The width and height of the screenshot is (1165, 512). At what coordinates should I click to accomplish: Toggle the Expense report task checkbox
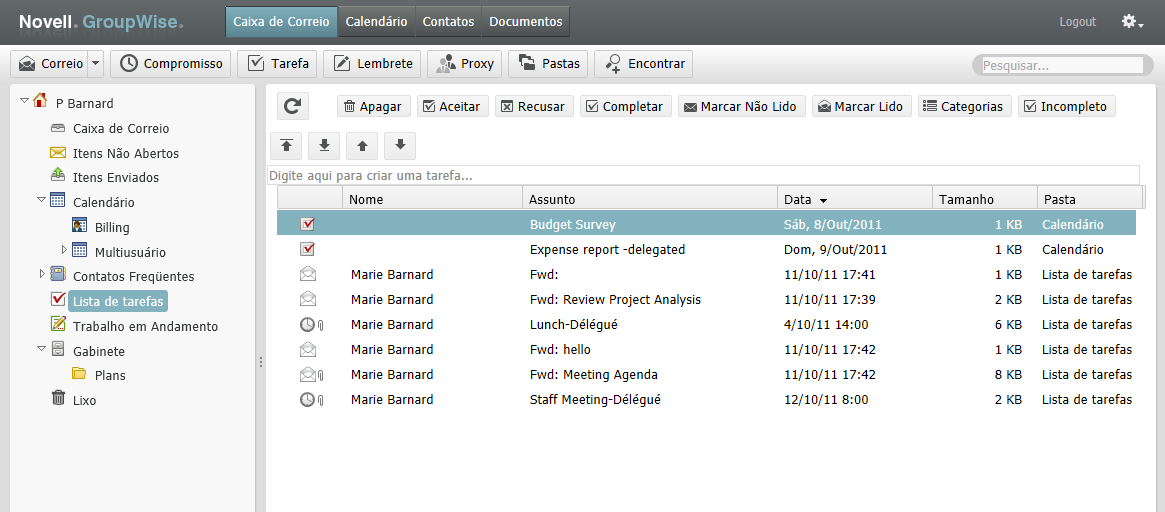click(308, 249)
